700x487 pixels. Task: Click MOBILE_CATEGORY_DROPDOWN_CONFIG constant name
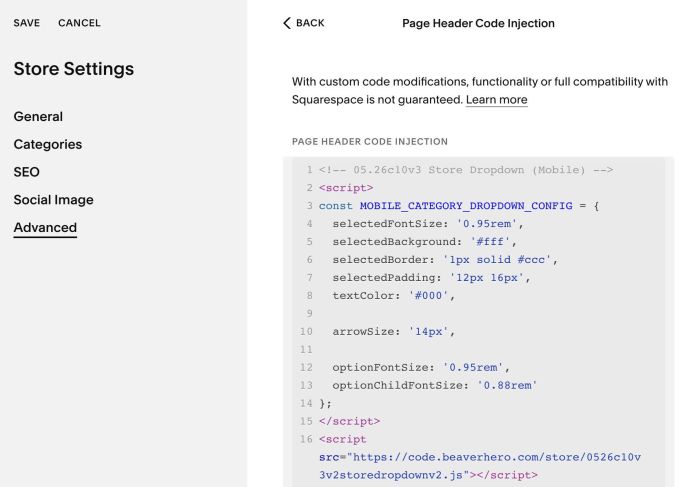tap(466, 206)
